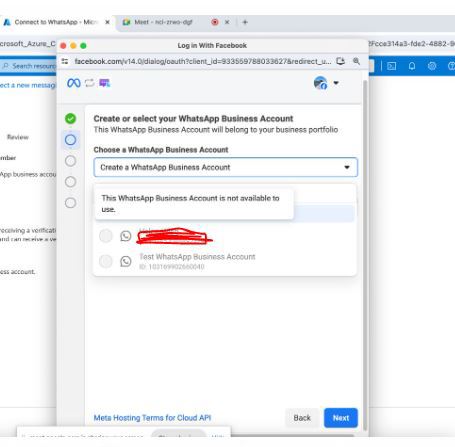This screenshot has width=455, height=447.
Task: Click the purple chat app icon
Action: (104, 83)
